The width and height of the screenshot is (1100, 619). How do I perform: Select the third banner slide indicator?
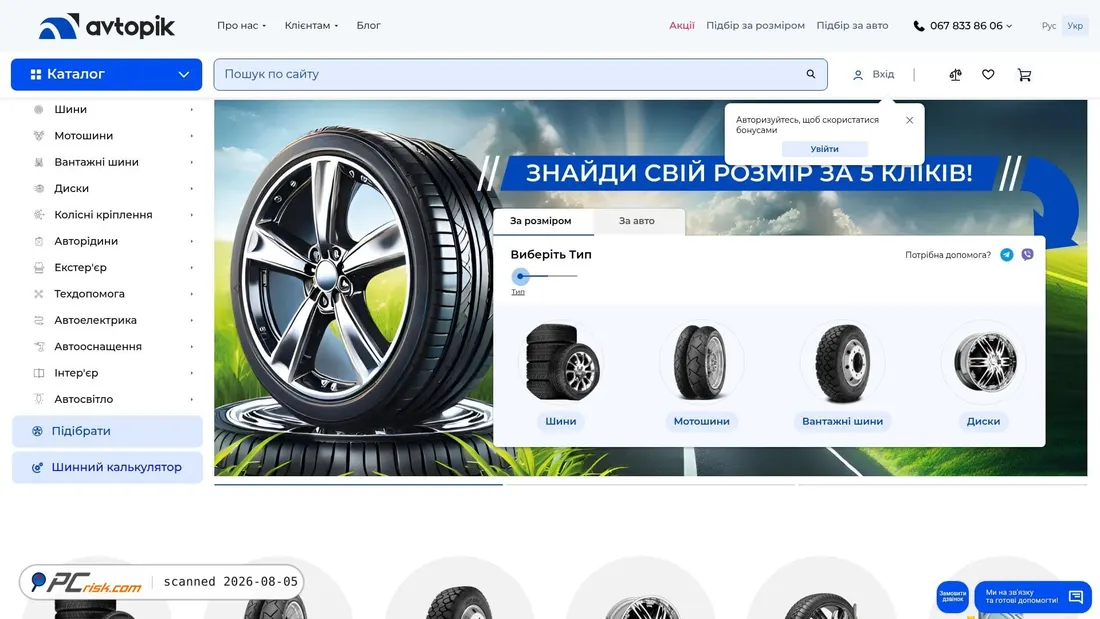(x=942, y=484)
